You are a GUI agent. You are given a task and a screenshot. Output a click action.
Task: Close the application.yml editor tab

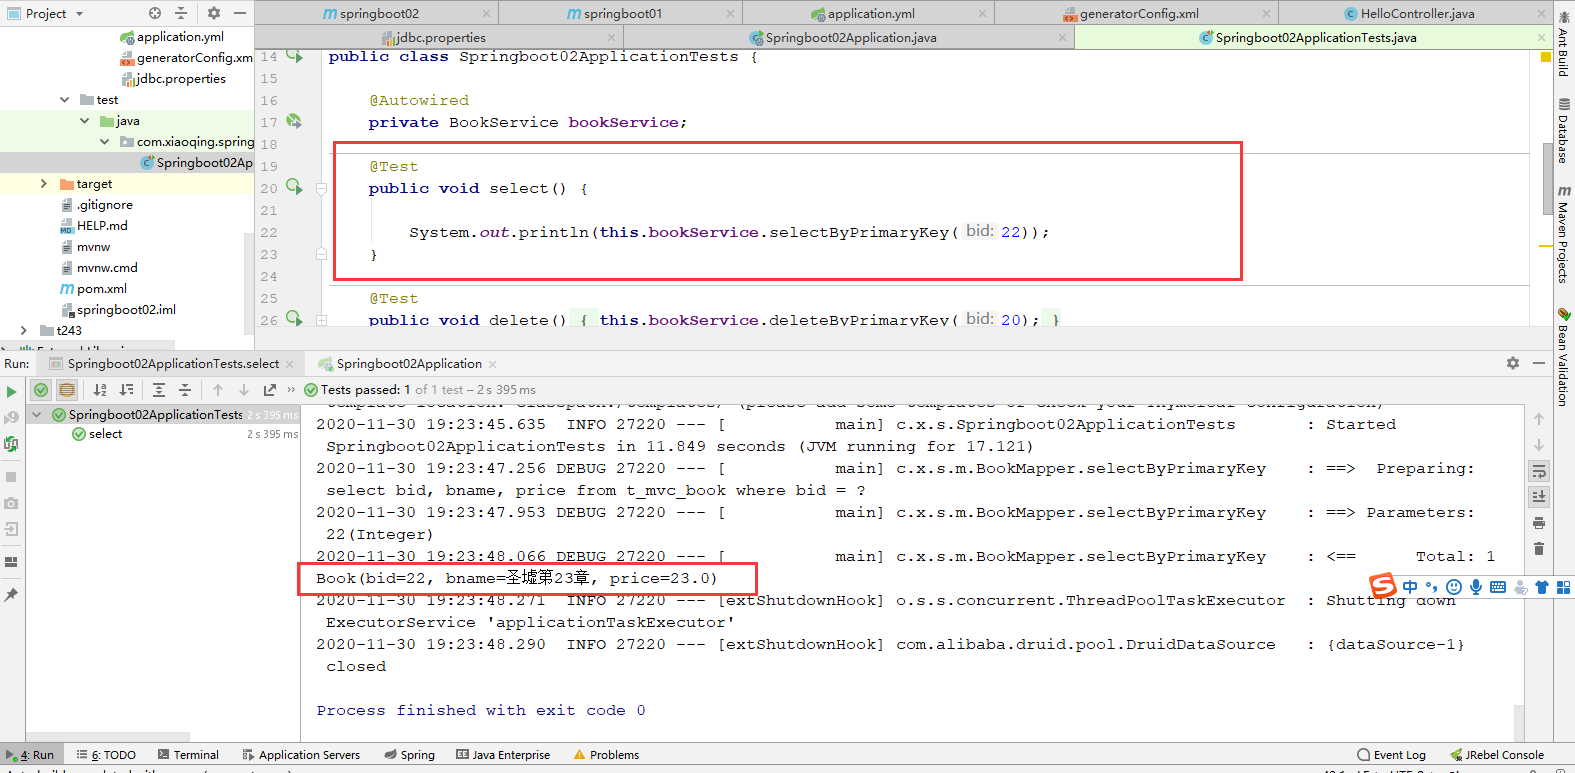[x=982, y=13]
